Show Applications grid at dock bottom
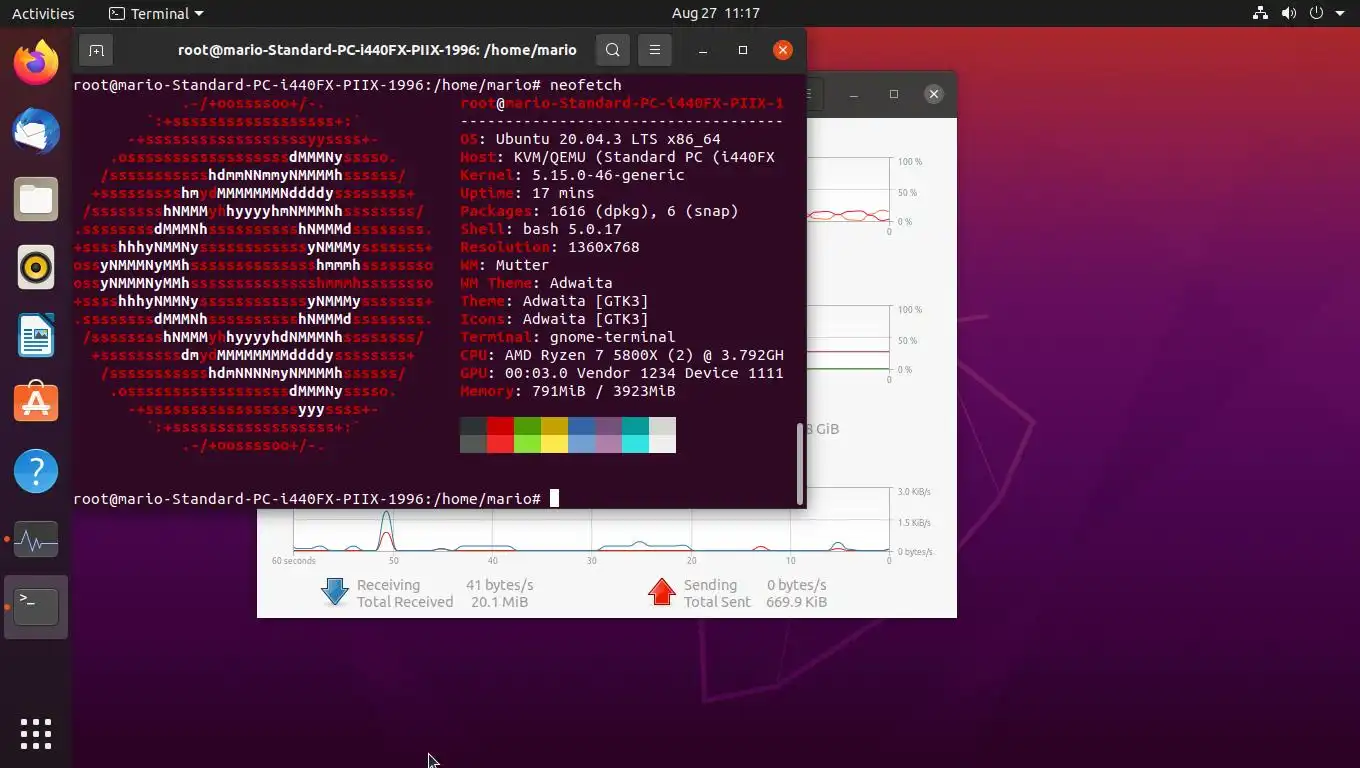This screenshot has width=1360, height=768. click(36, 733)
